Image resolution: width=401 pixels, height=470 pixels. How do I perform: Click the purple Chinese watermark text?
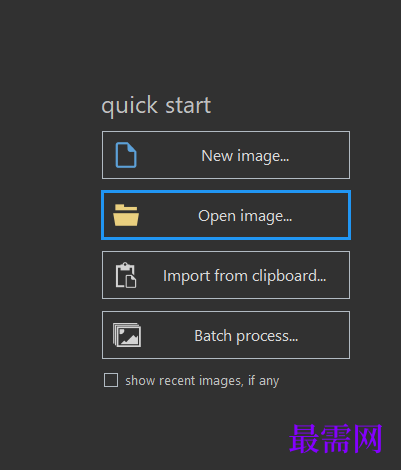tap(336, 439)
